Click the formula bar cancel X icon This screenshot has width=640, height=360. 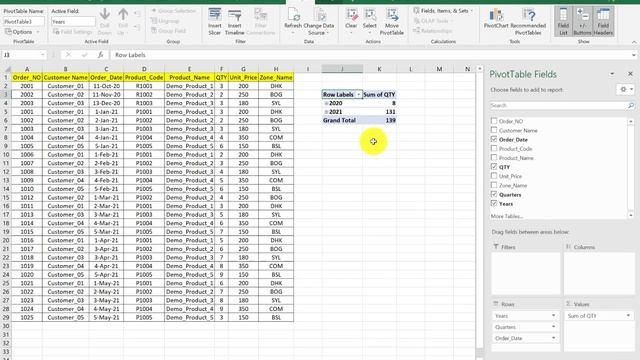pos(68,55)
